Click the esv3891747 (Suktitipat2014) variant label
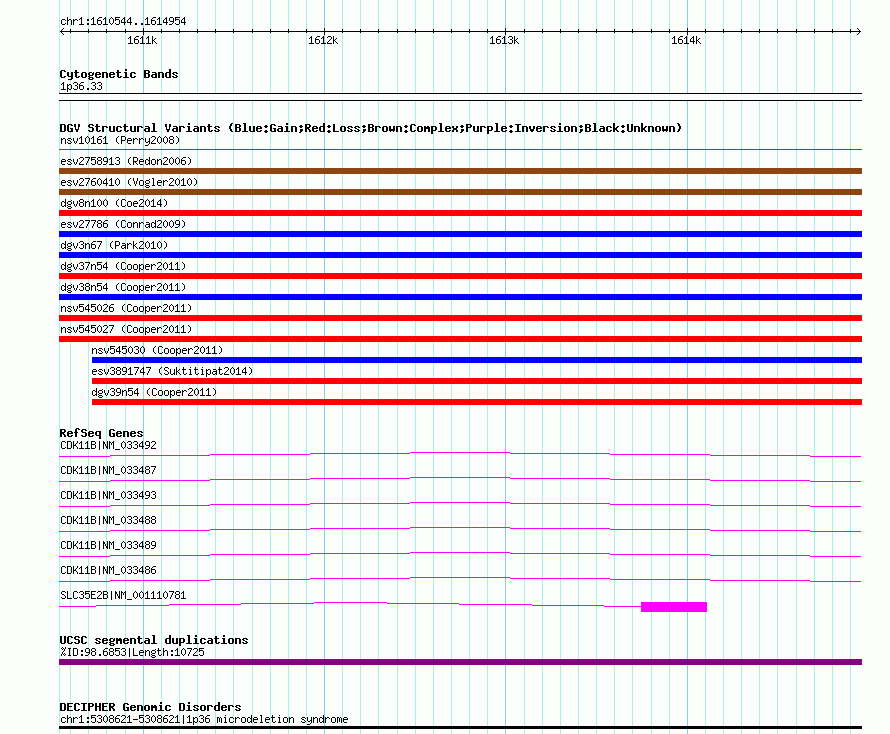 [x=172, y=371]
